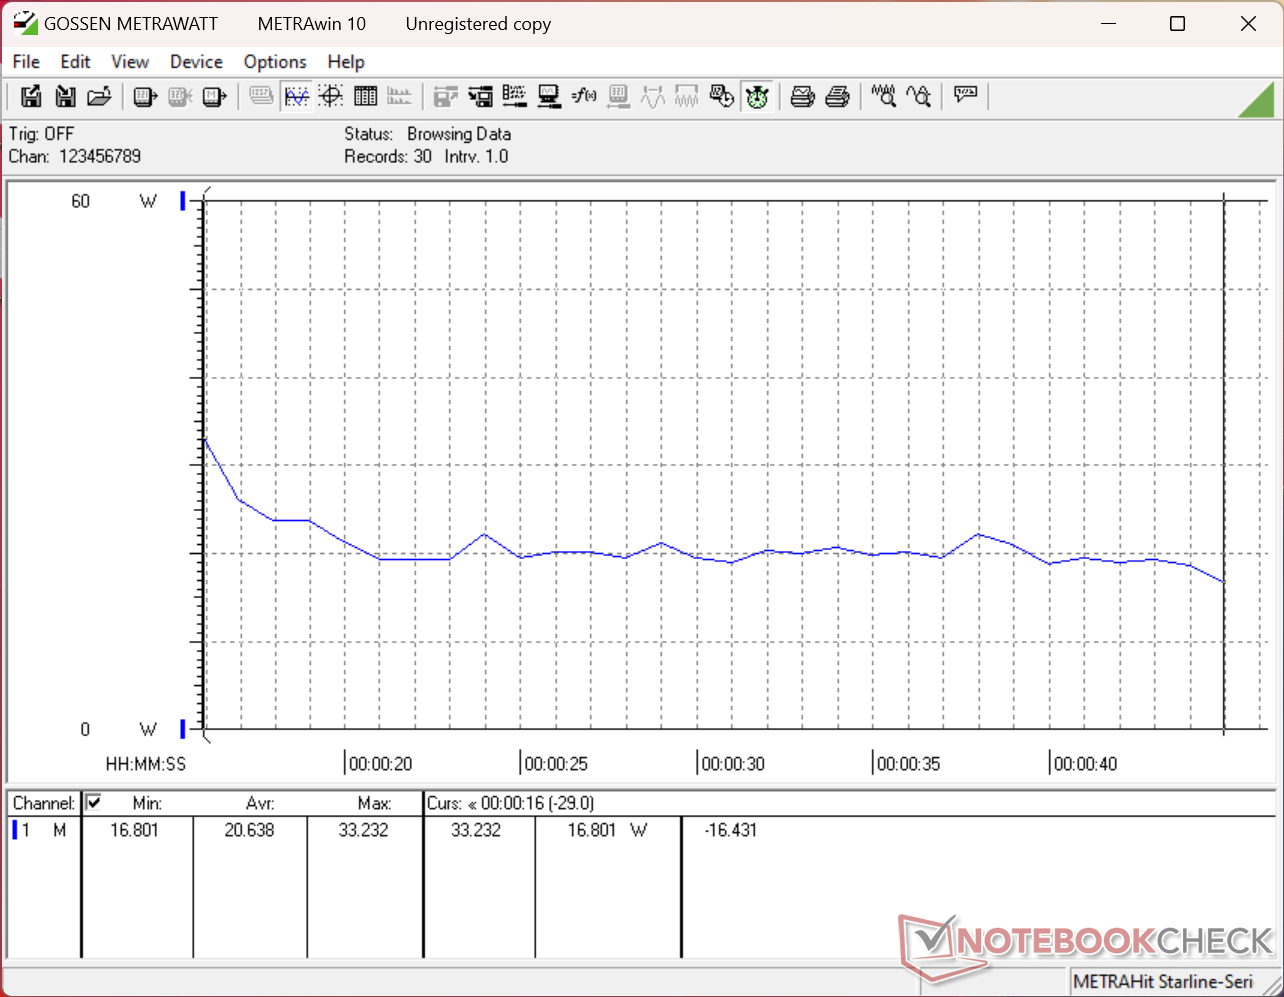Open a file with the folder icon
Image resolution: width=1284 pixels, height=997 pixels.
click(x=99, y=96)
